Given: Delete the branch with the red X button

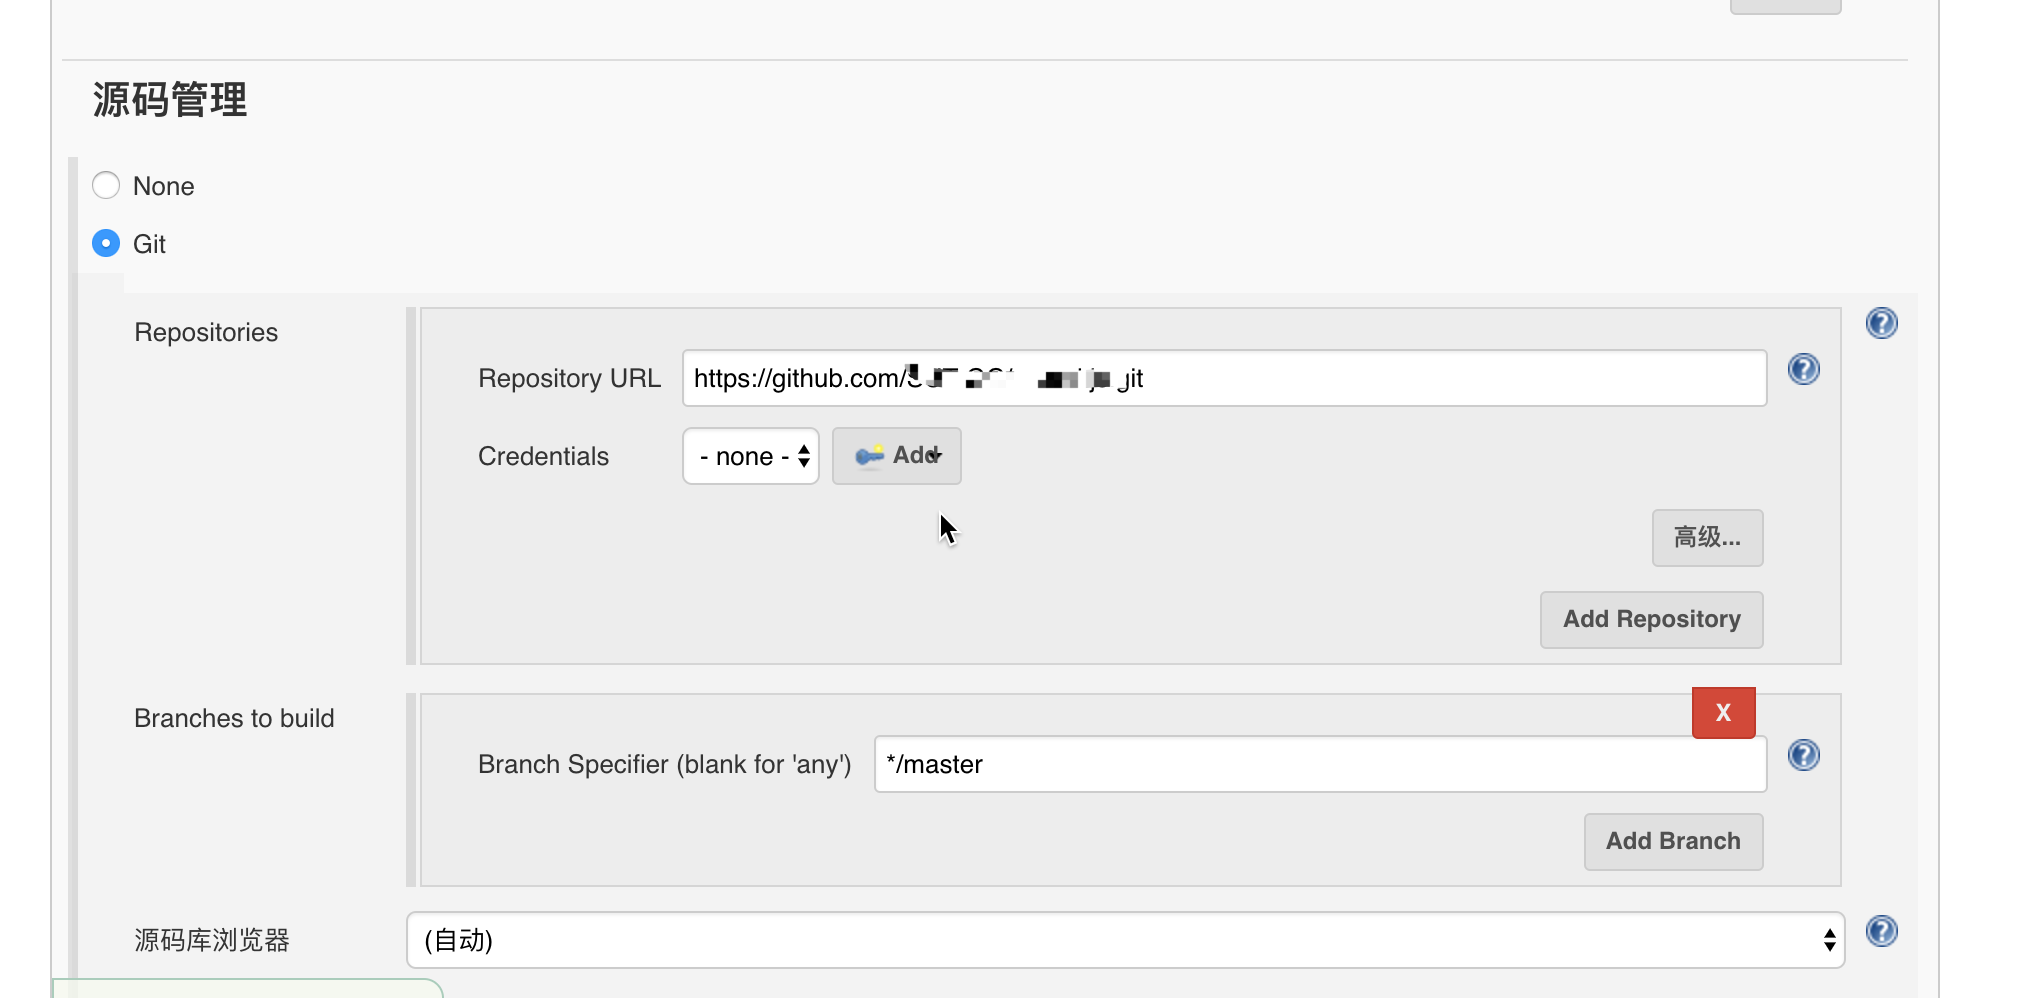Looking at the screenshot, I should coord(1723,713).
